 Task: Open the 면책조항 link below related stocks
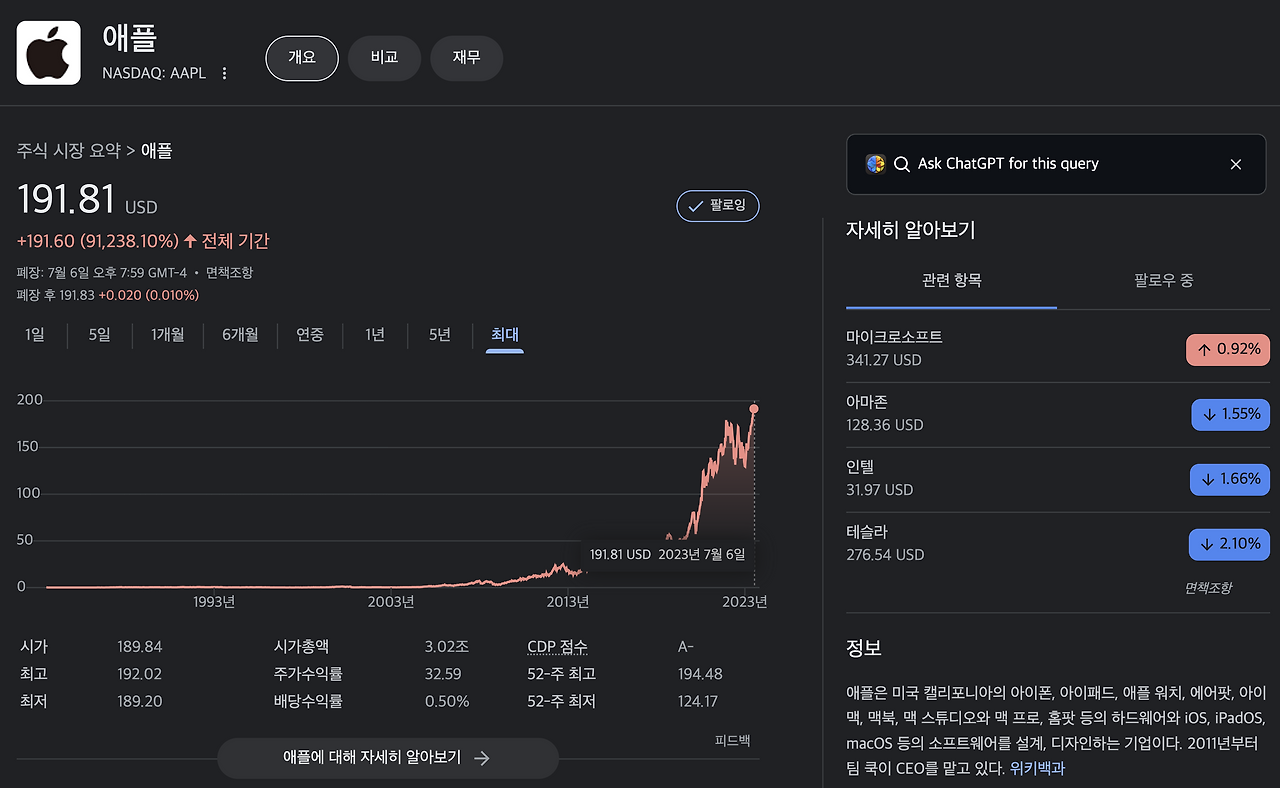point(1208,588)
